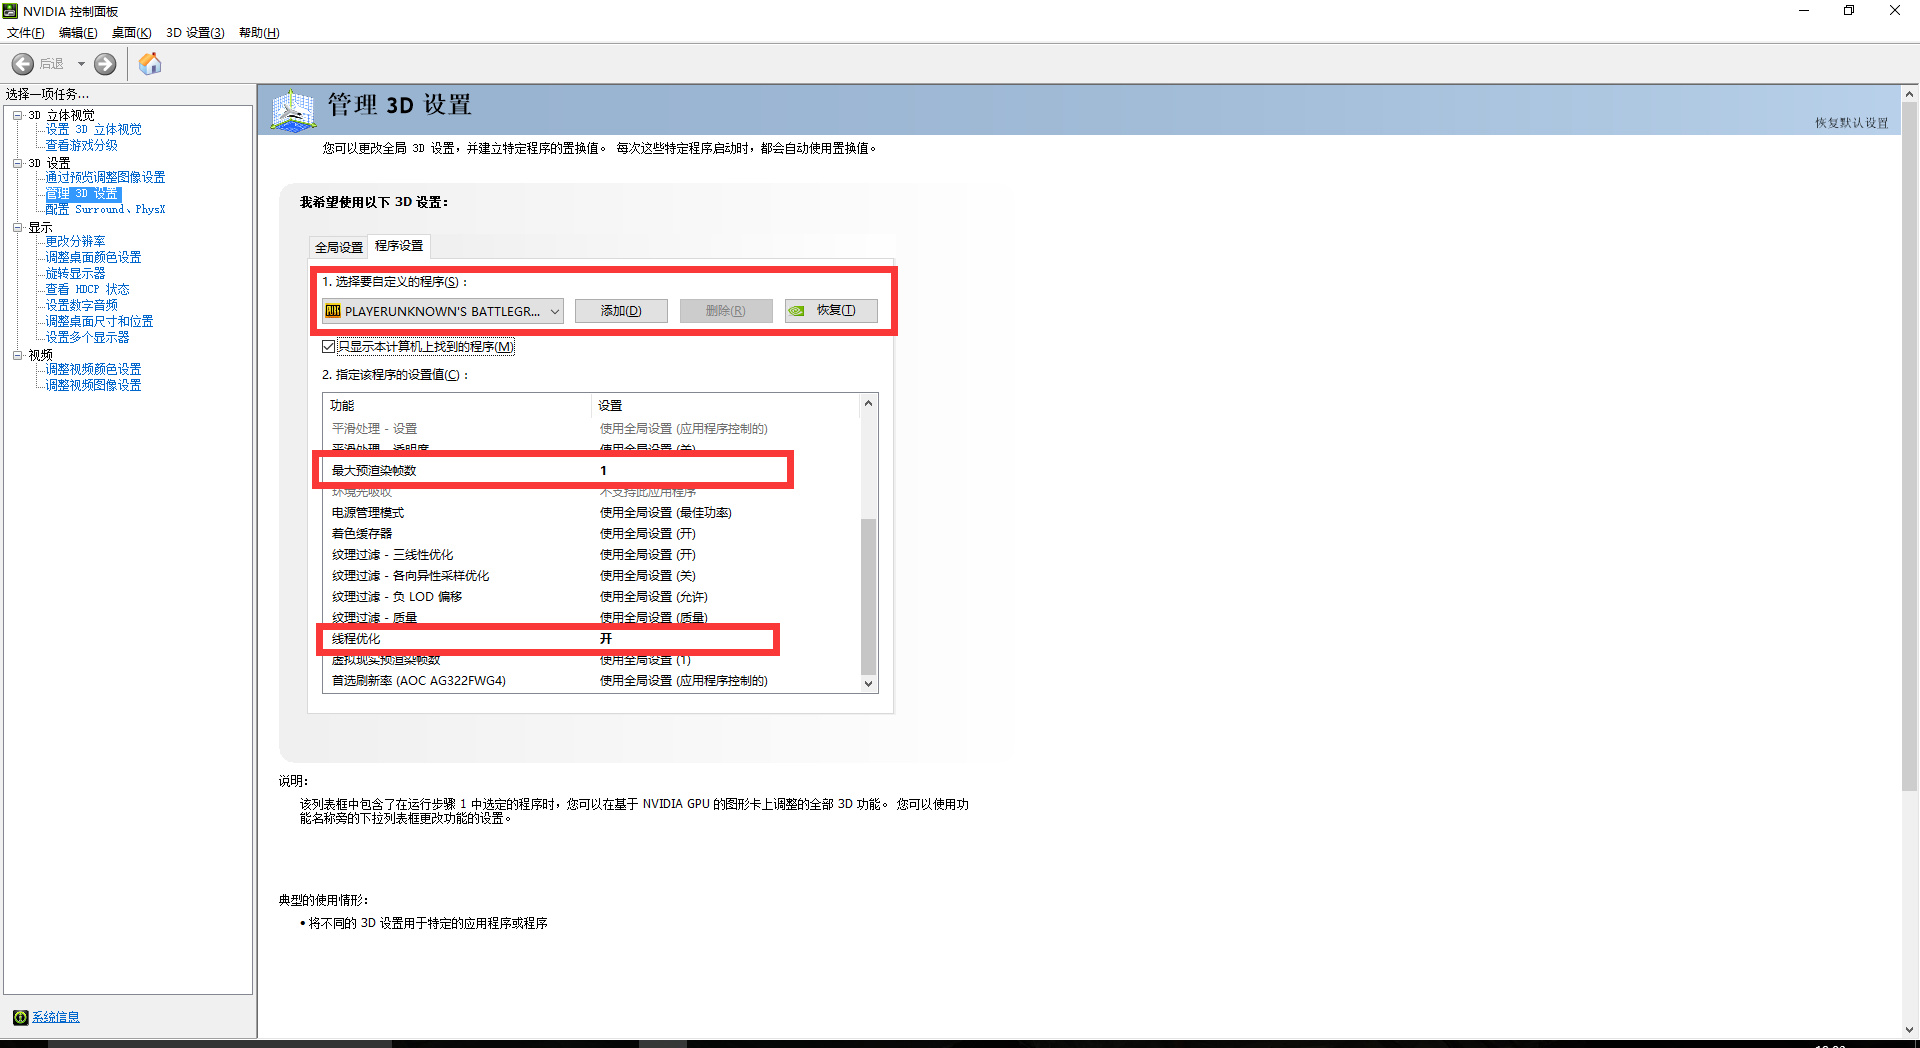Image resolution: width=1920 pixels, height=1048 pixels.
Task: Select 通过预览调整图像设置 in task tree
Action: [106, 178]
